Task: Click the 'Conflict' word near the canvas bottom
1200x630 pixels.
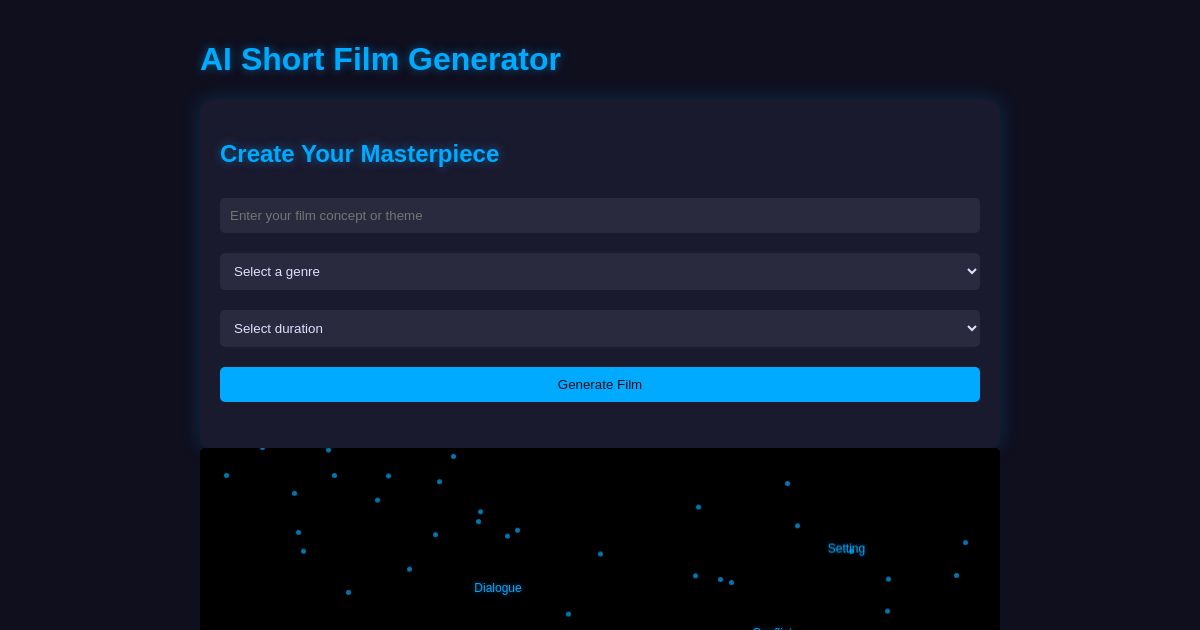Action: pyautogui.click(x=773, y=628)
